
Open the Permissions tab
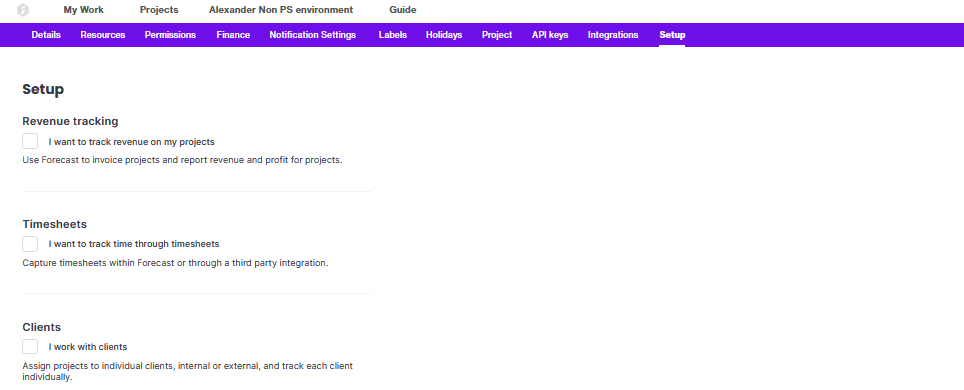pos(170,35)
